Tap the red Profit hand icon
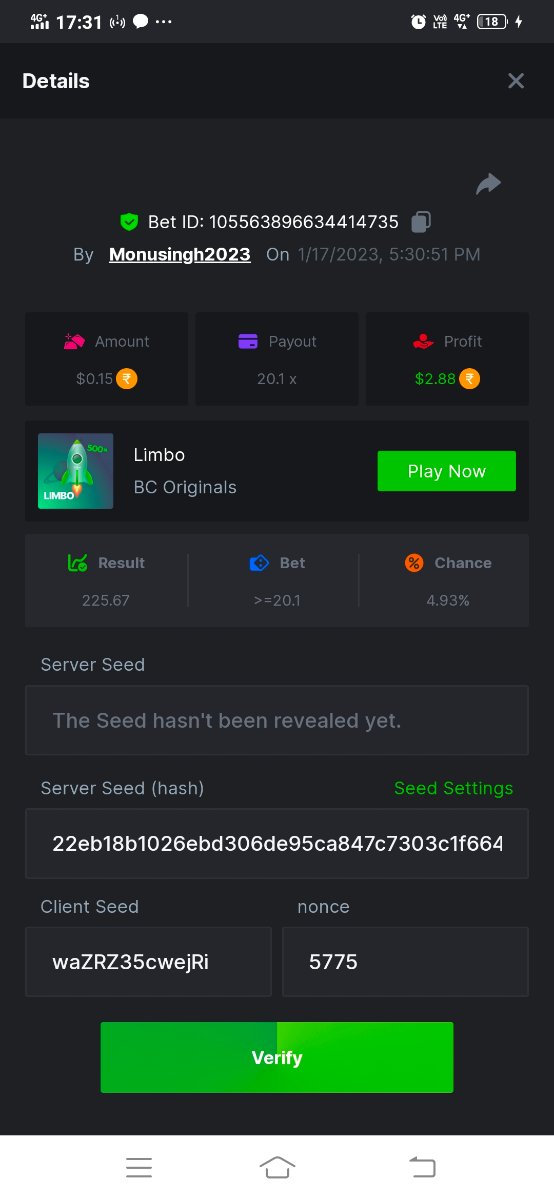This screenshot has height=1200, width=554. coord(423,341)
